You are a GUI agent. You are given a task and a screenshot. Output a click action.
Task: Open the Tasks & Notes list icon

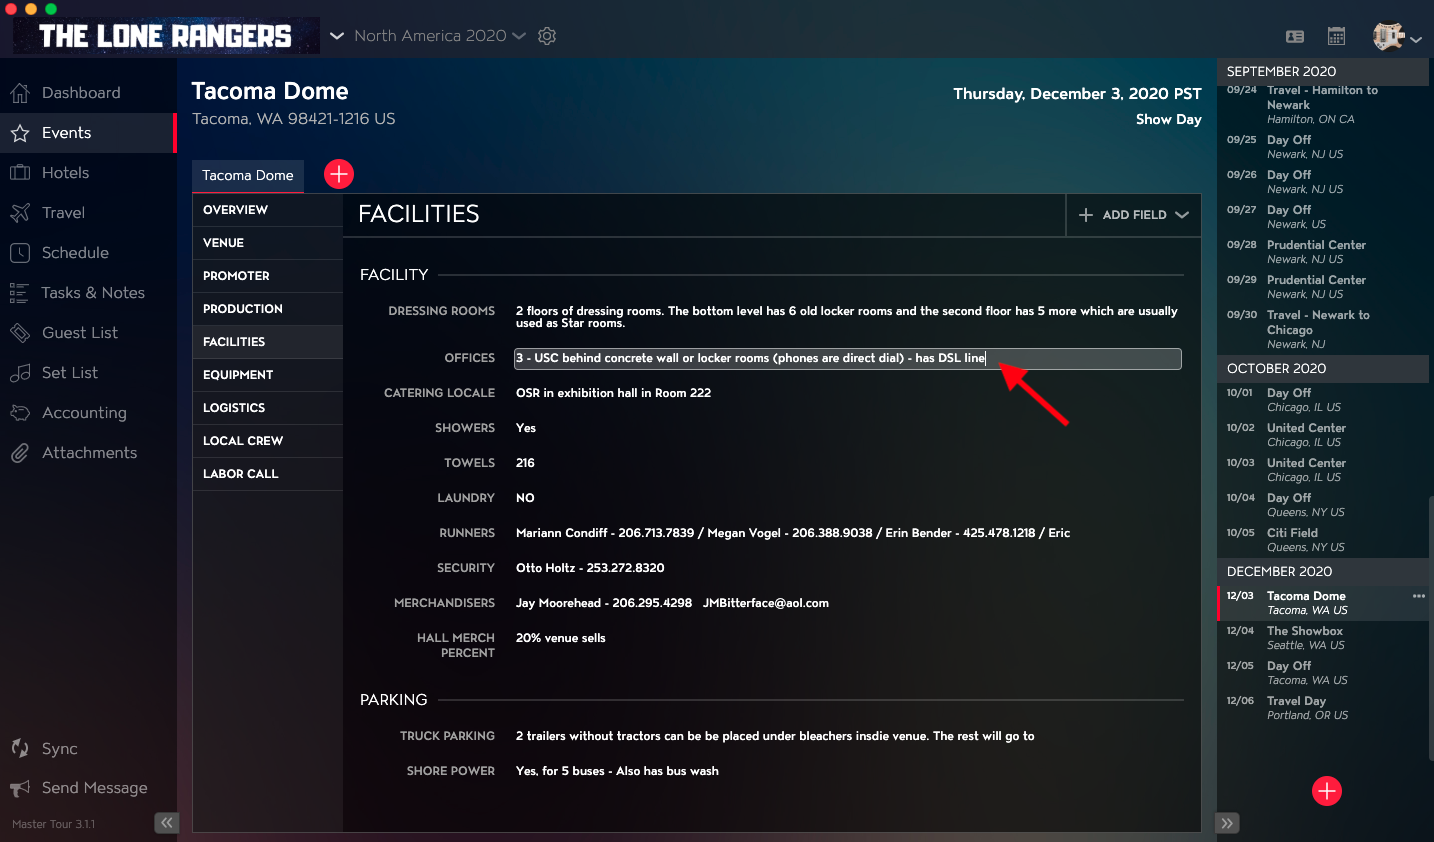pyautogui.click(x=19, y=293)
